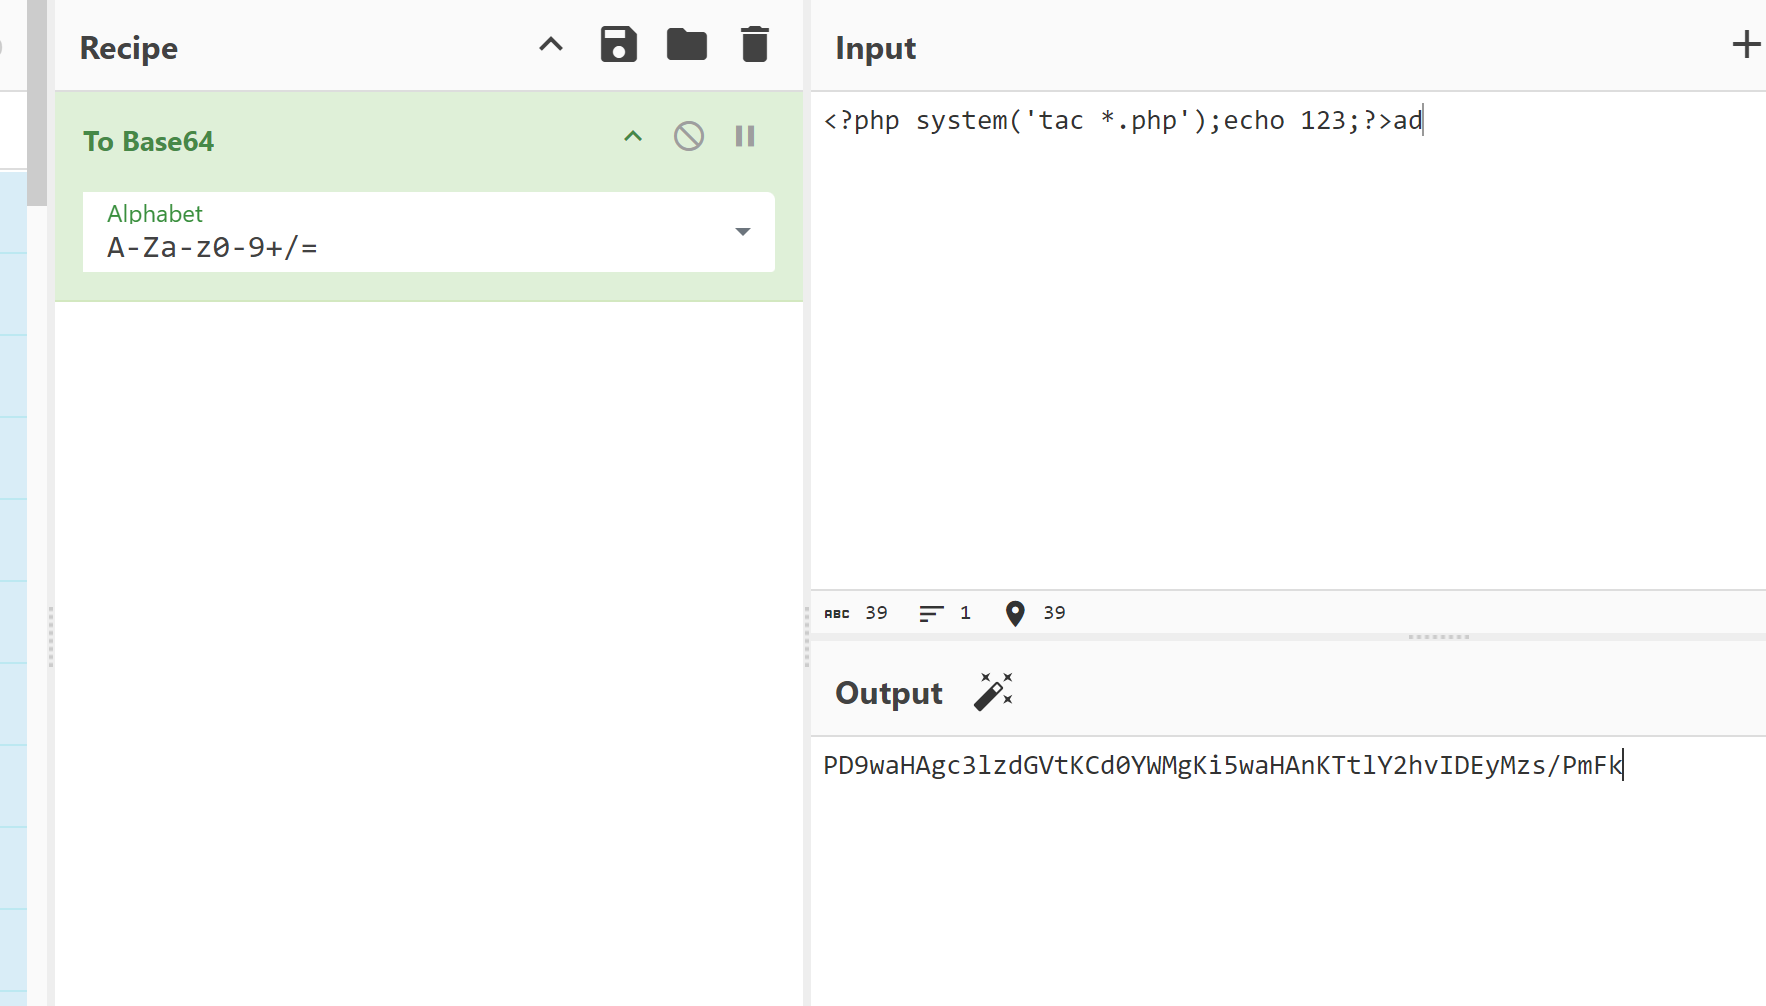
Task: Click the To Base64 operation title
Action: 149,141
